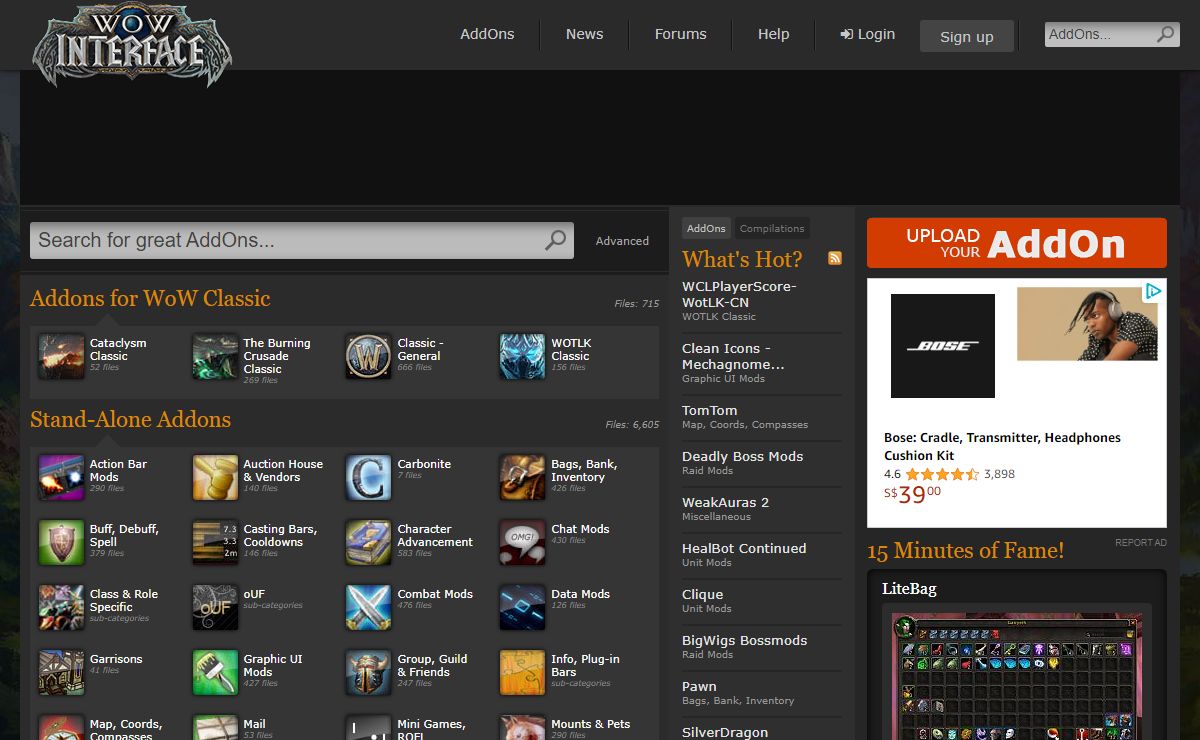The height and width of the screenshot is (740, 1200).
Task: Click the Carbonite addon category icon
Action: 369,477
